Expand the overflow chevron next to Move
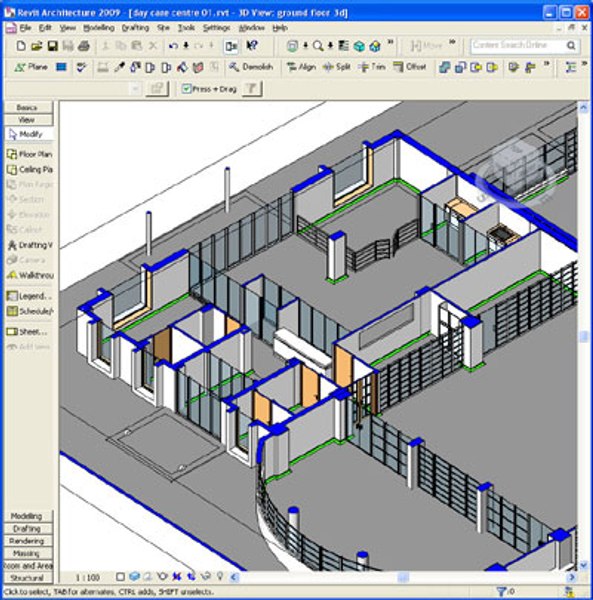Viewport: 593px width, 600px height. [x=452, y=42]
